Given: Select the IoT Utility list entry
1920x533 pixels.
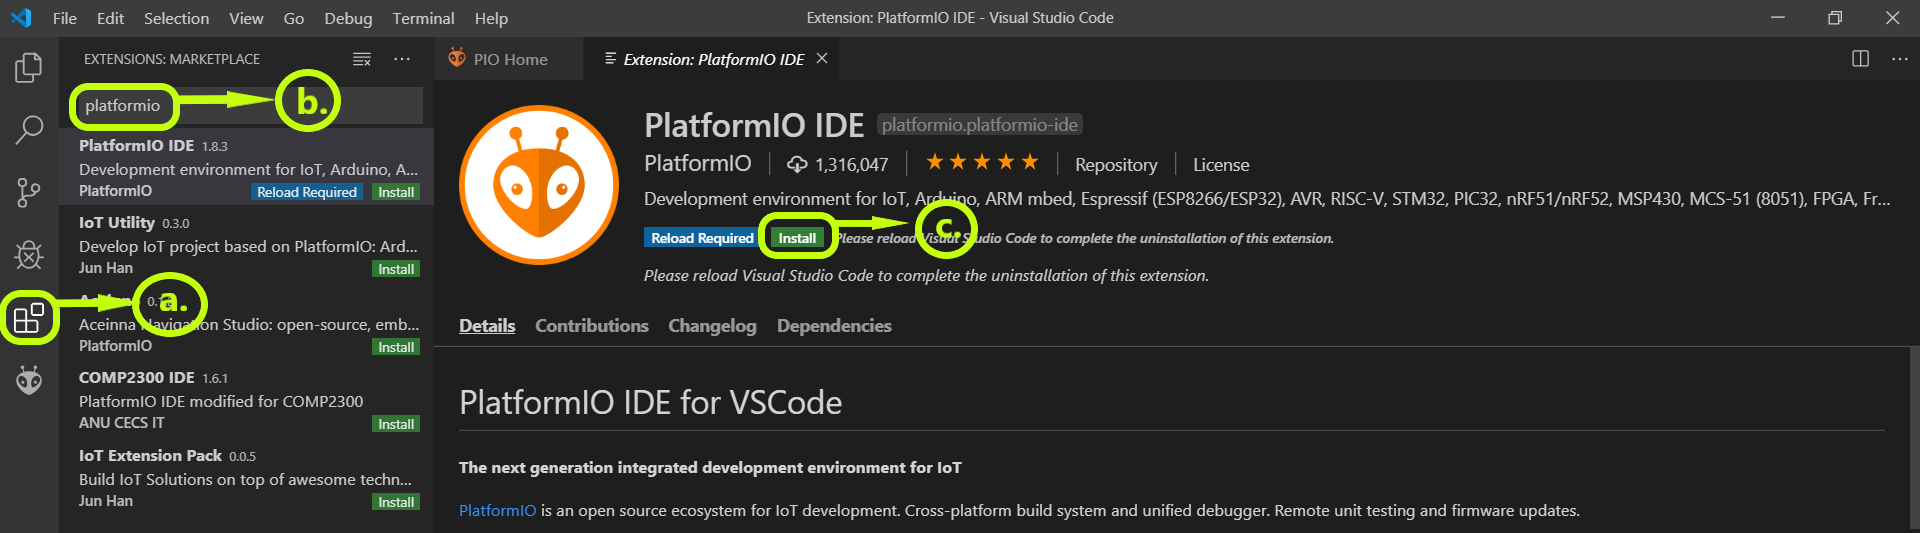Looking at the screenshot, I should click(x=247, y=244).
